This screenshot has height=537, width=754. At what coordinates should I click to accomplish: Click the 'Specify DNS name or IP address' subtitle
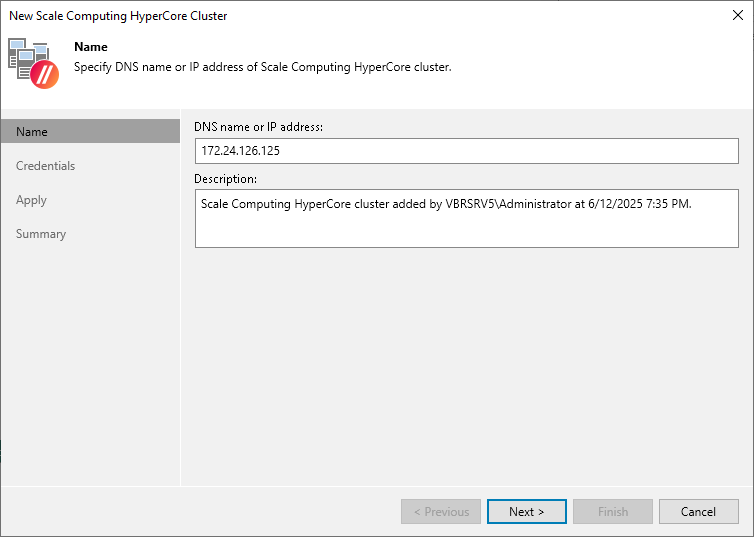(x=263, y=67)
